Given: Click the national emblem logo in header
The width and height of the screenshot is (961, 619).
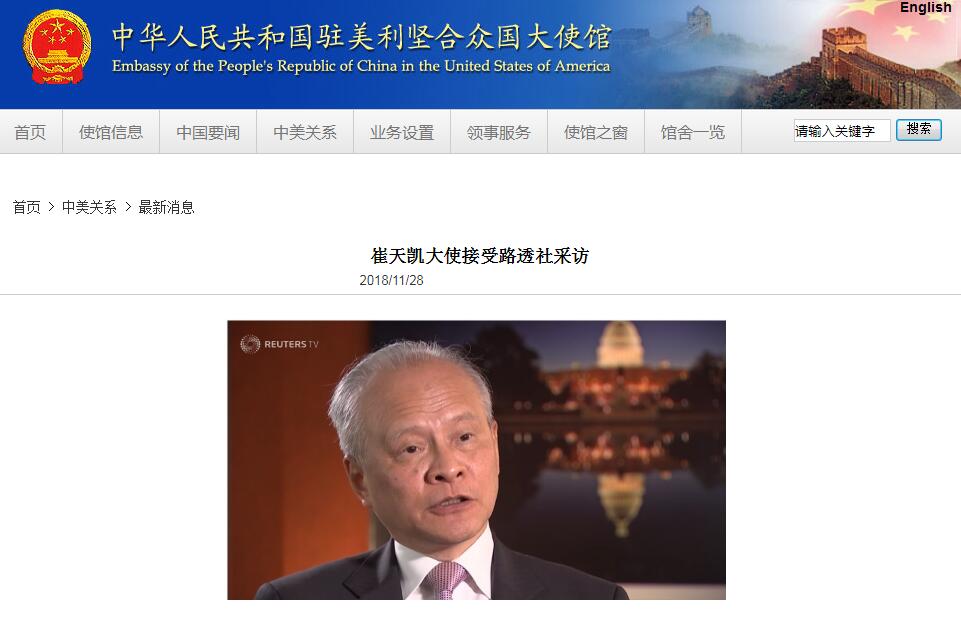Looking at the screenshot, I should click(x=56, y=47).
